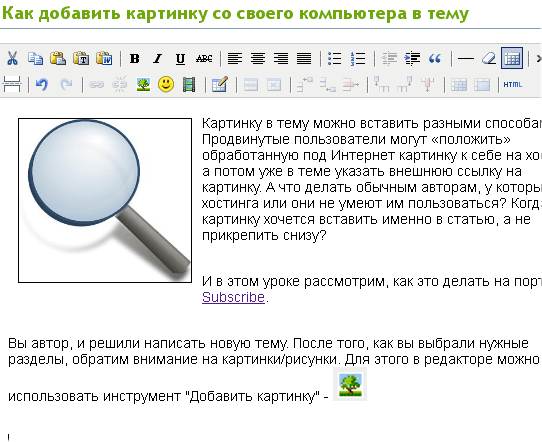The width and height of the screenshot is (542, 442).
Task: Open Insert image tree icon in toolbar
Action: tap(143, 84)
